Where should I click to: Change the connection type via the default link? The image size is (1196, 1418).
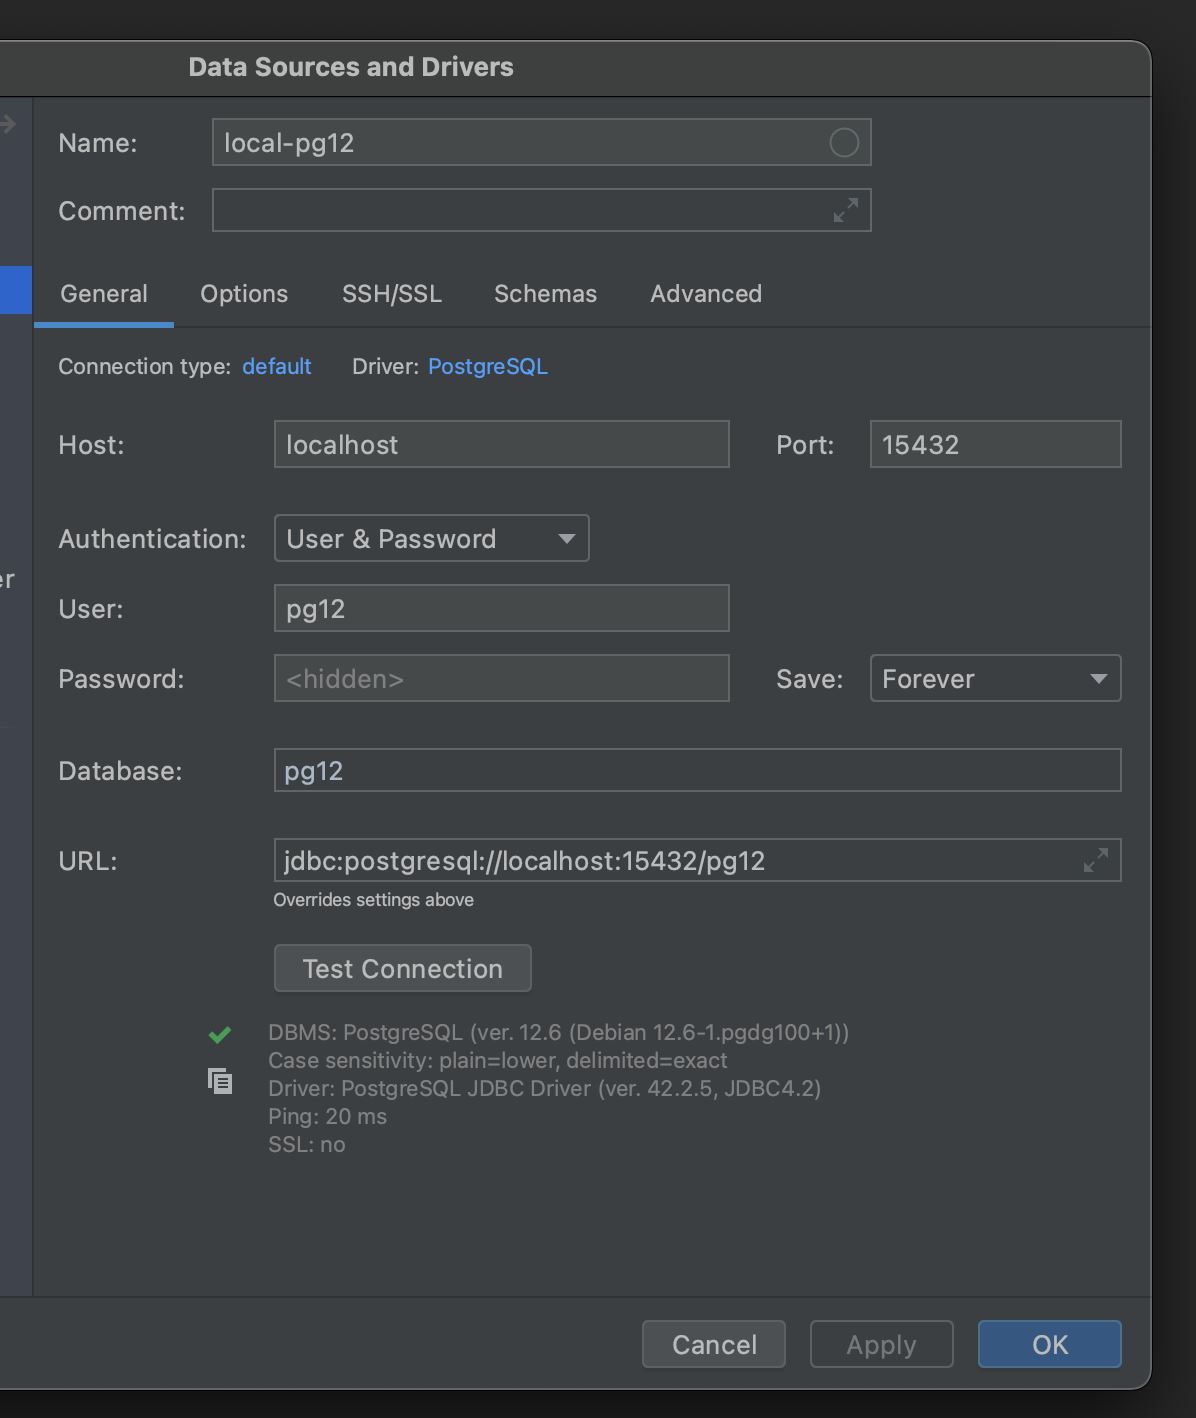click(x=277, y=367)
